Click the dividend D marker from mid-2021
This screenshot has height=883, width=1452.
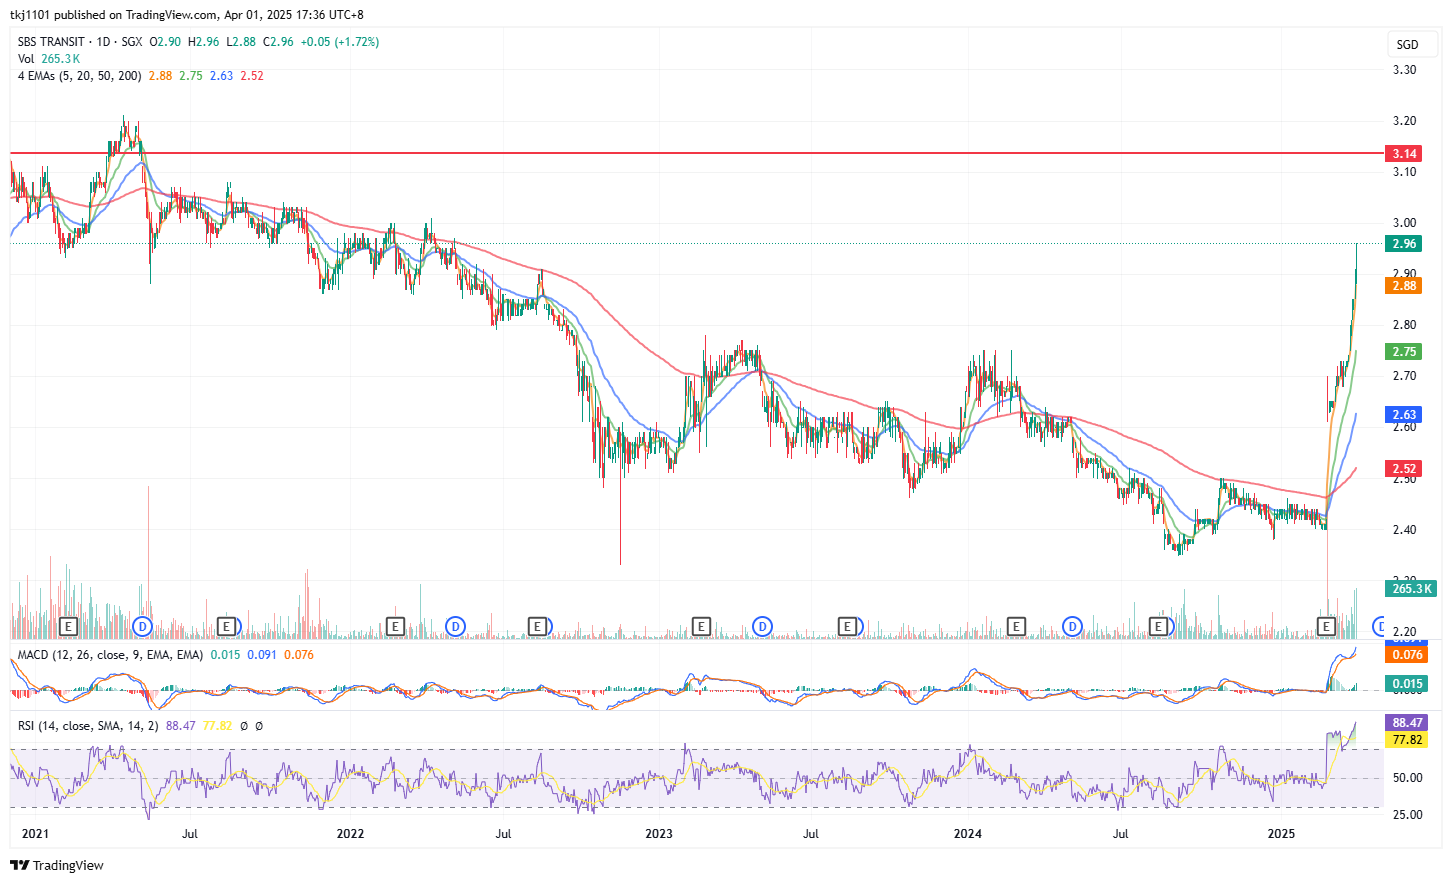tap(142, 627)
